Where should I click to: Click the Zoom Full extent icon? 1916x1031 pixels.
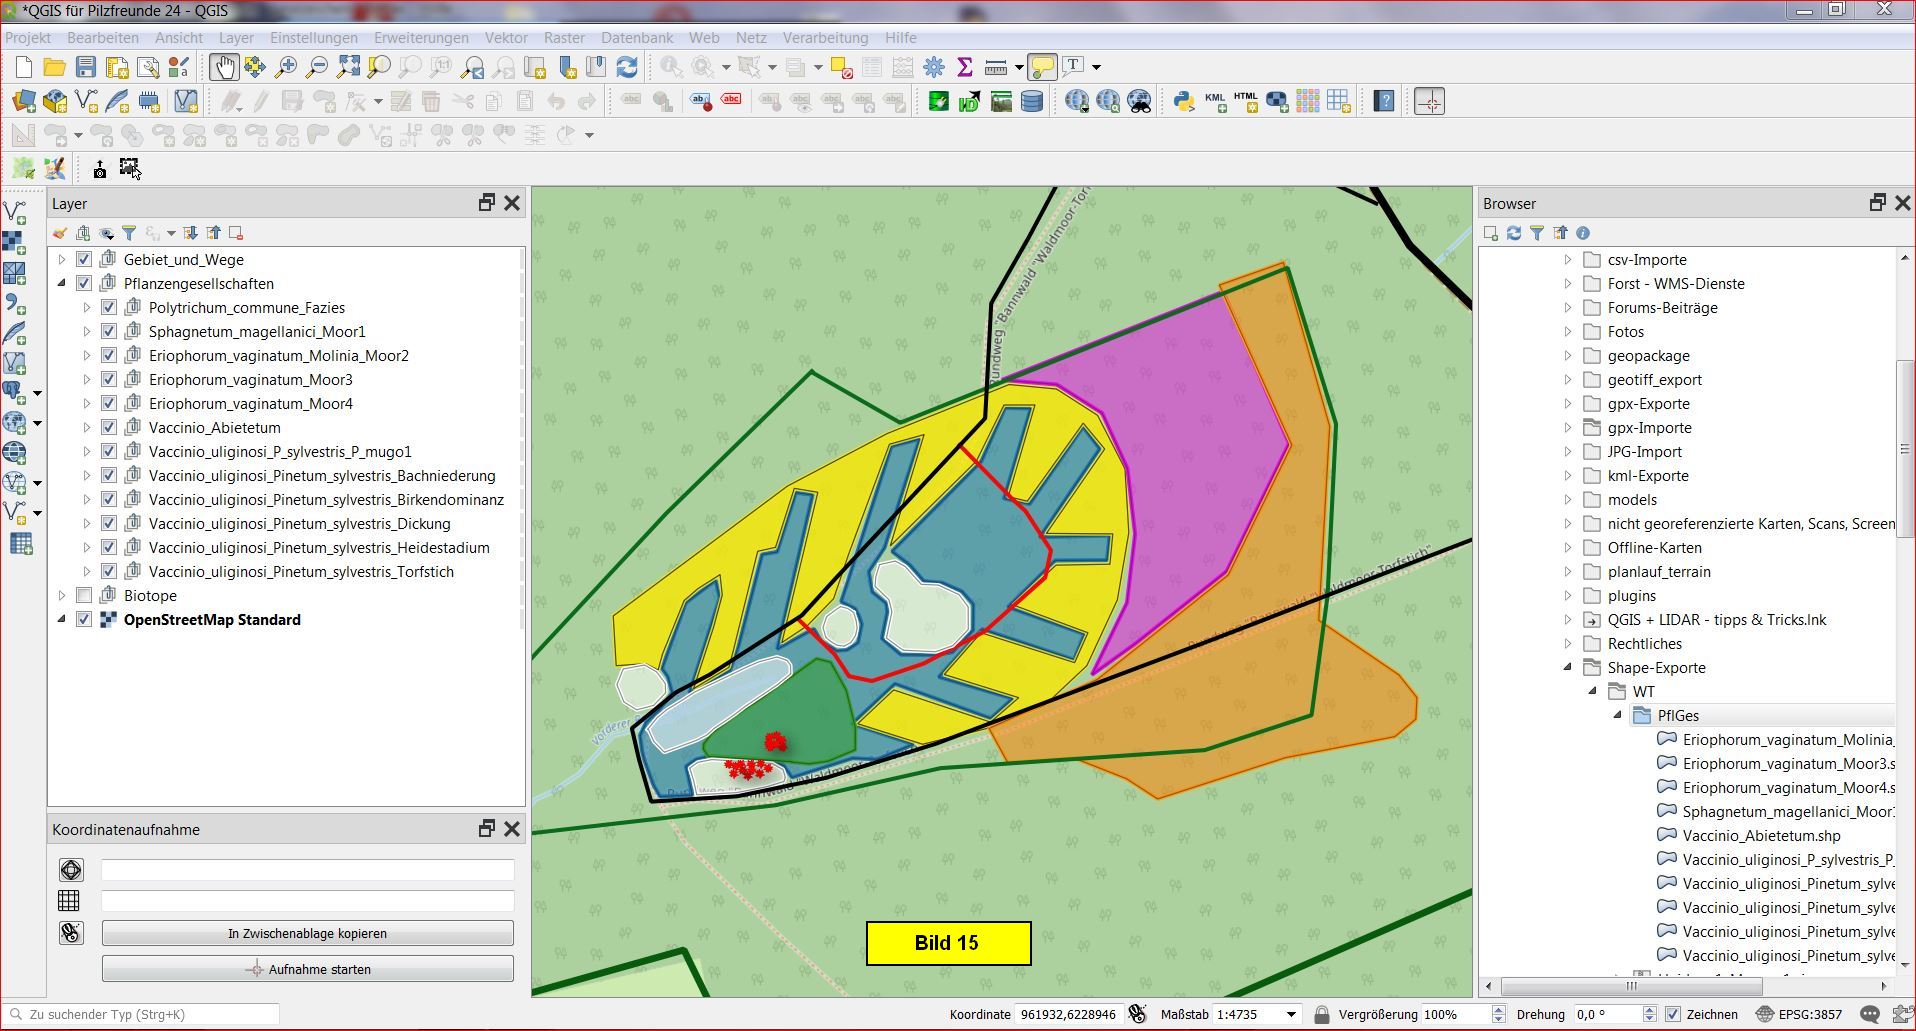pos(348,67)
